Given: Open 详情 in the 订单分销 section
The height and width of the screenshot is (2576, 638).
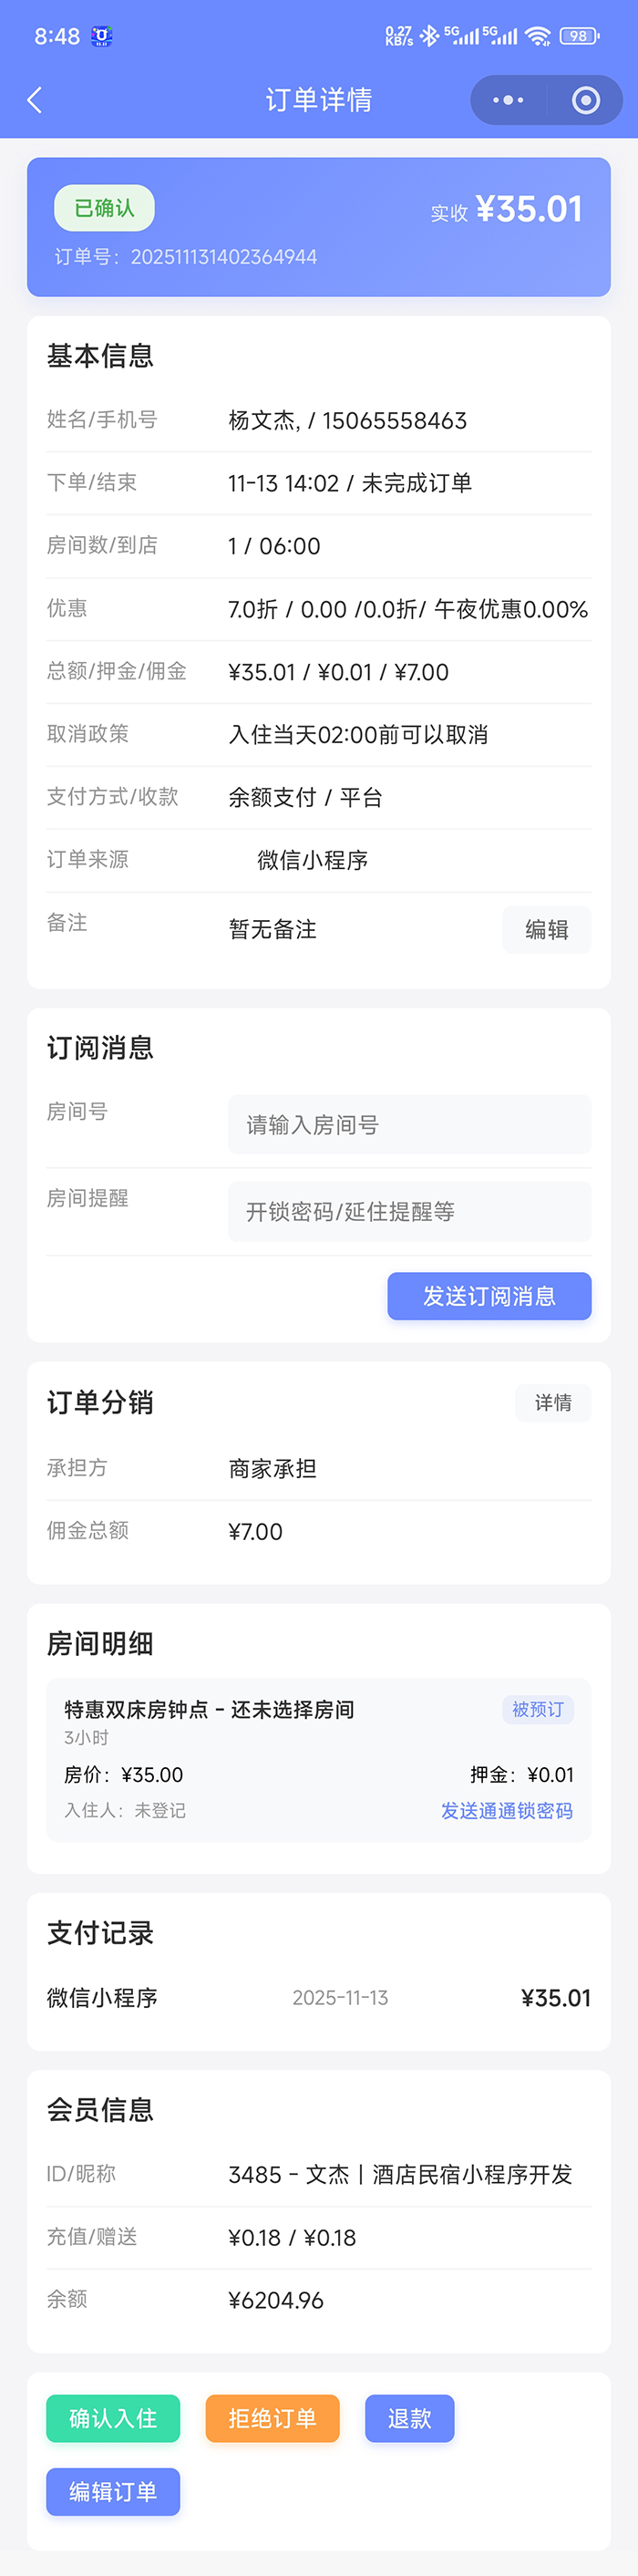Looking at the screenshot, I should [553, 1403].
